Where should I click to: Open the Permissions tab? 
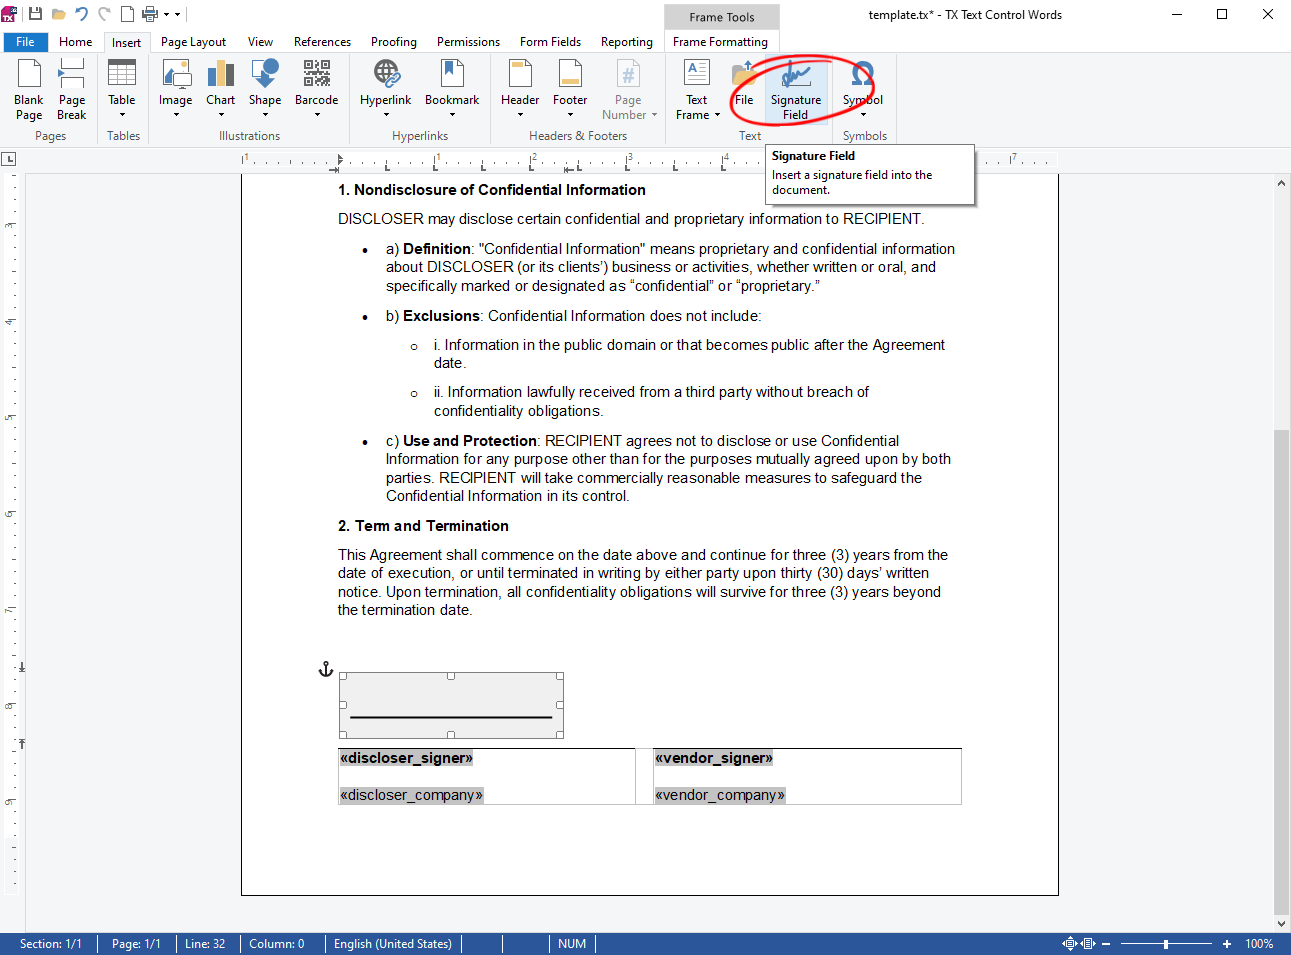pyautogui.click(x=468, y=42)
